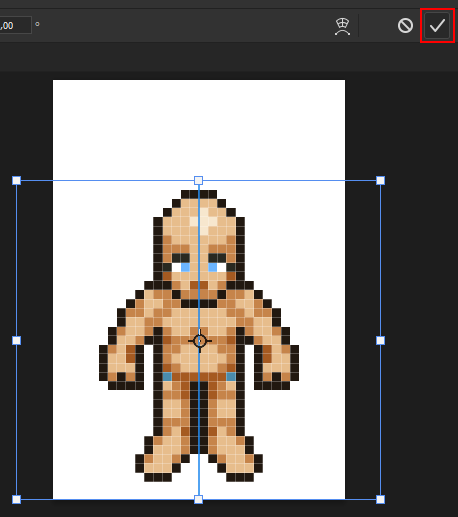Switch to warp mode icon
This screenshot has width=458, height=517.
pos(342,27)
